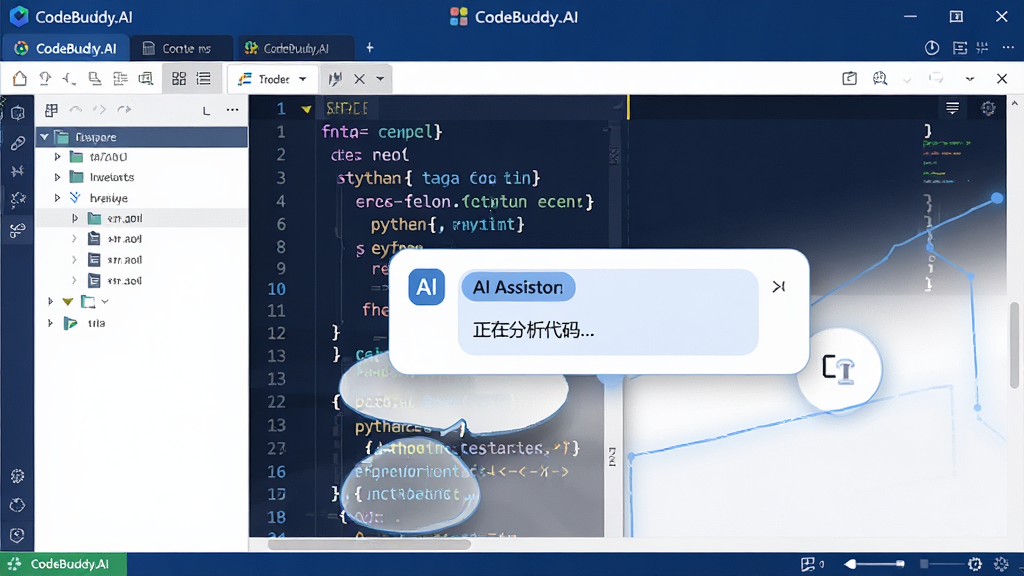Open the chevron dropdown in right toolbar
Image resolution: width=1024 pixels, height=576 pixels.
[970, 79]
